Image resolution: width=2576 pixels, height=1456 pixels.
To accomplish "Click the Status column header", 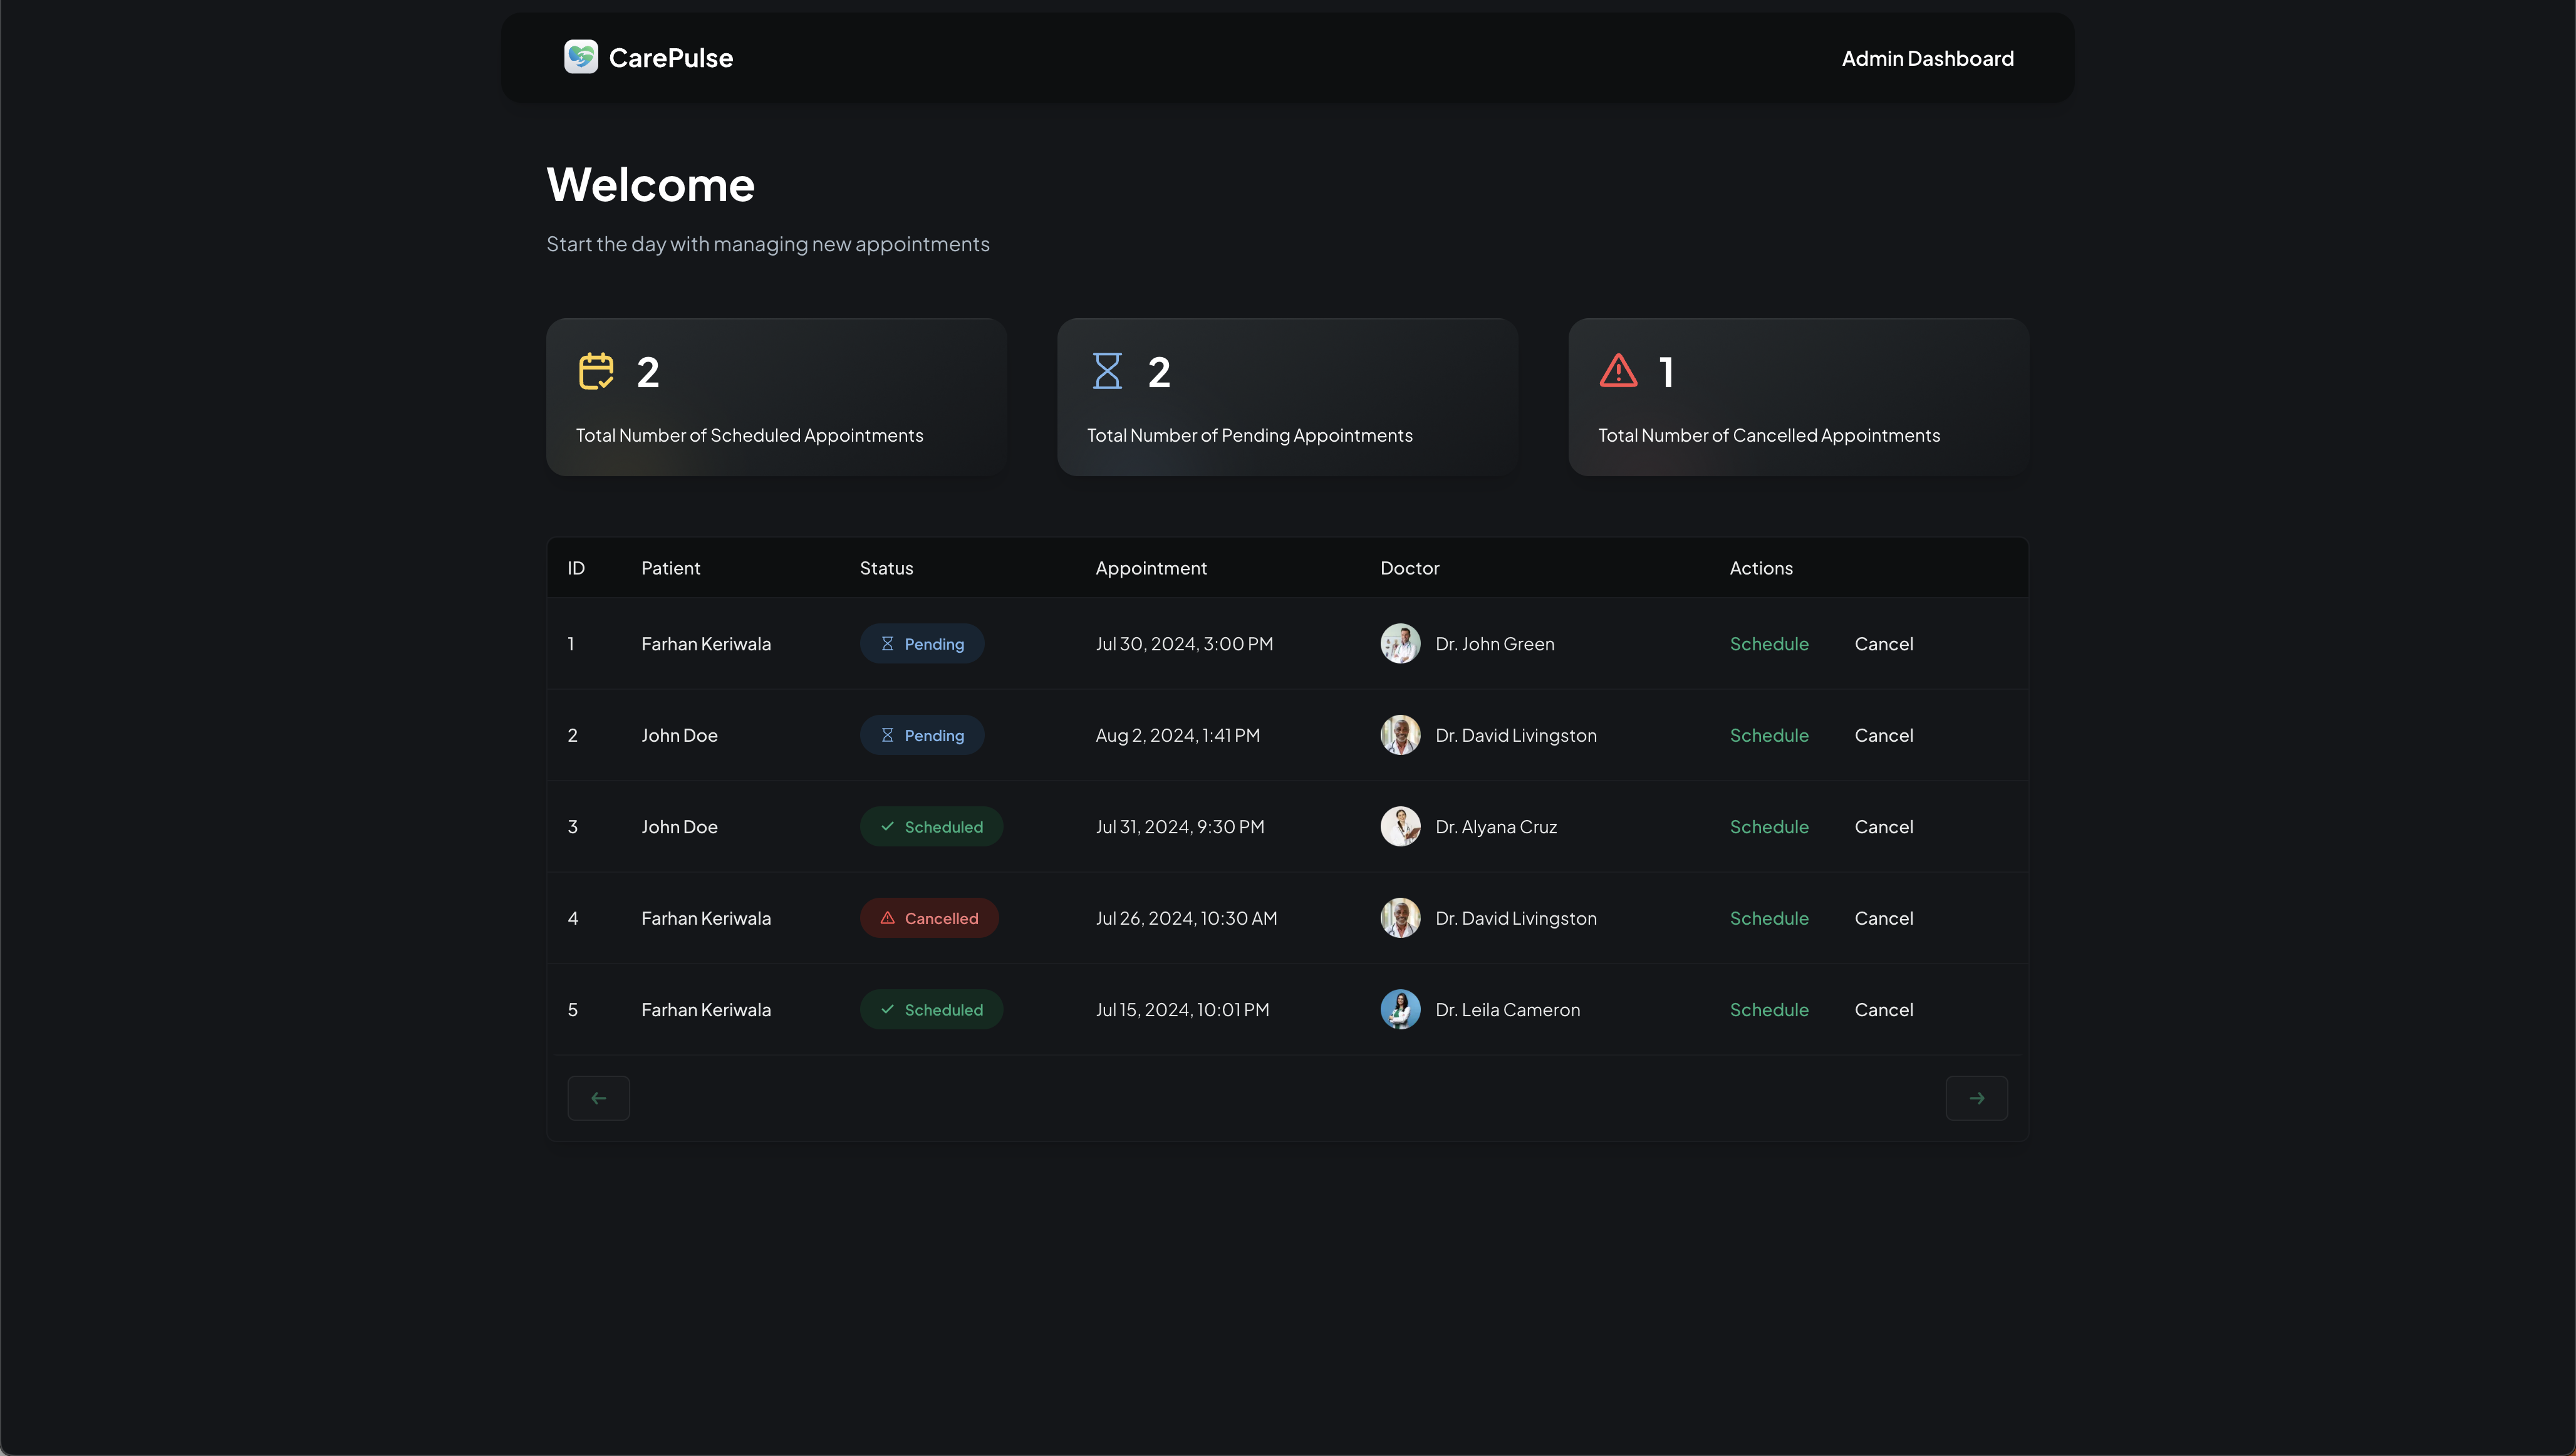I will coord(886,568).
